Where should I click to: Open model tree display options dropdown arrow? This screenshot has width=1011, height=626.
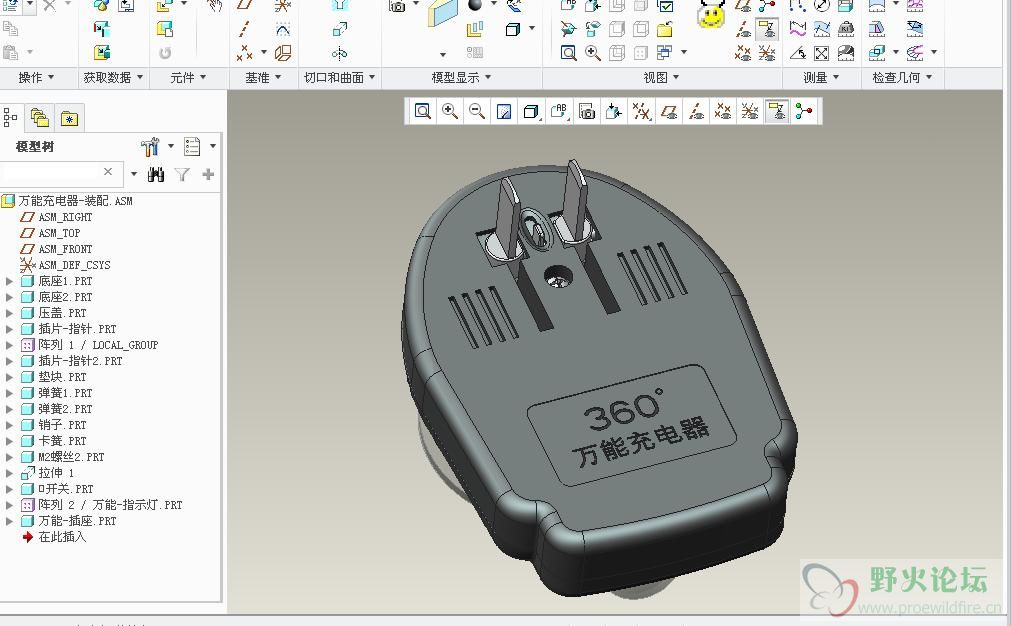(213, 146)
